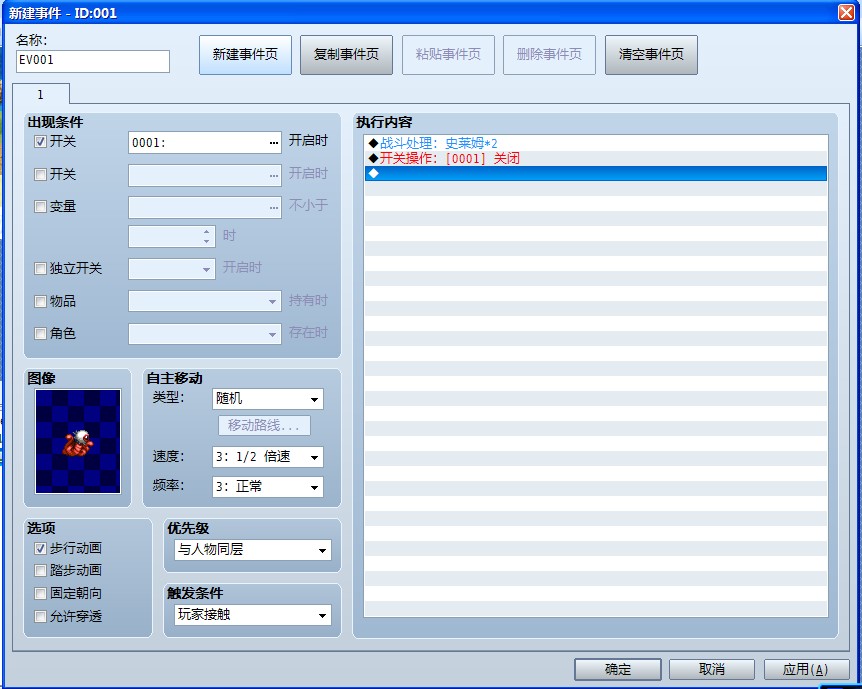
Task: Switch to event page tab 1
Action: [x=41, y=94]
